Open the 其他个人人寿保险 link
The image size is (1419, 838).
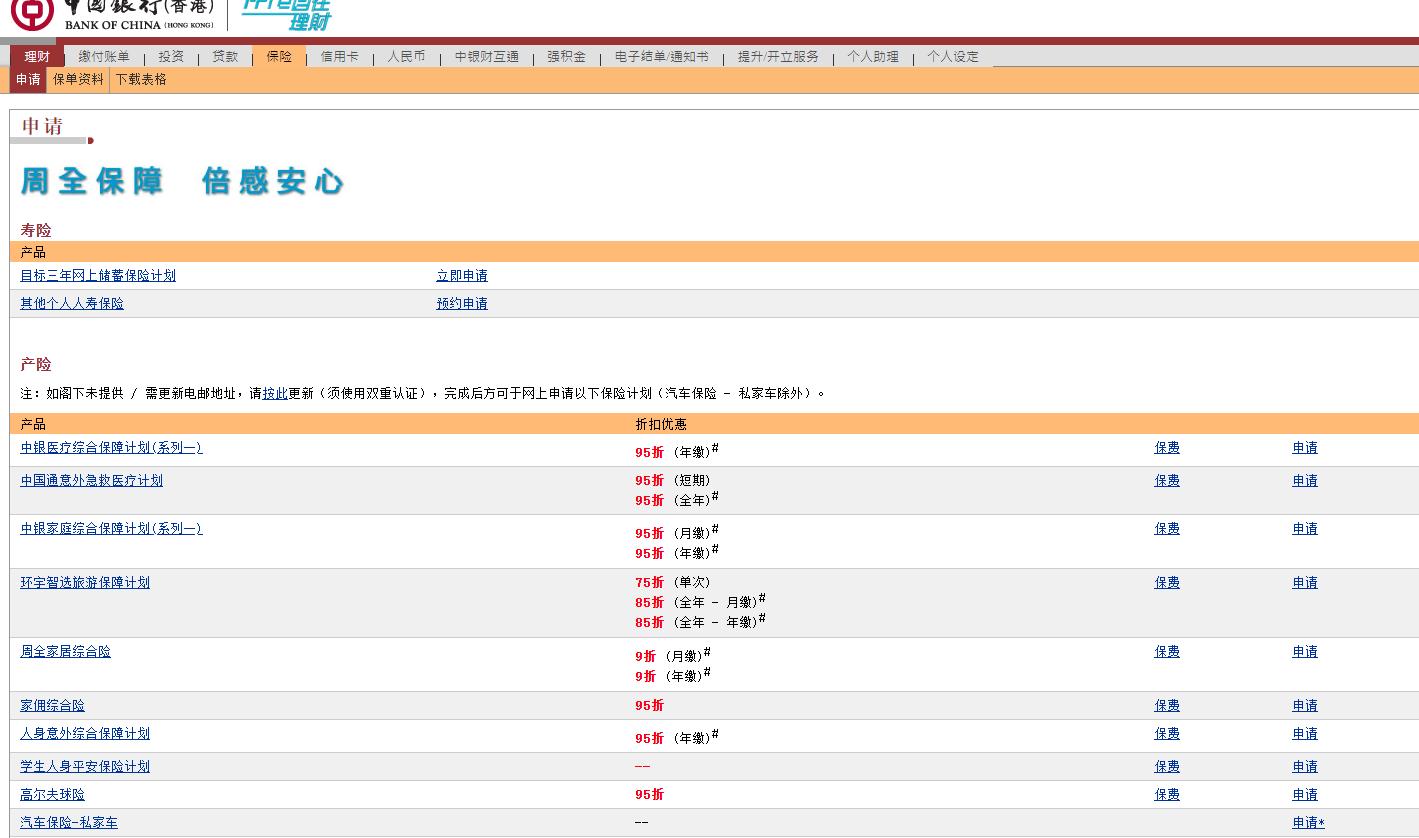72,304
